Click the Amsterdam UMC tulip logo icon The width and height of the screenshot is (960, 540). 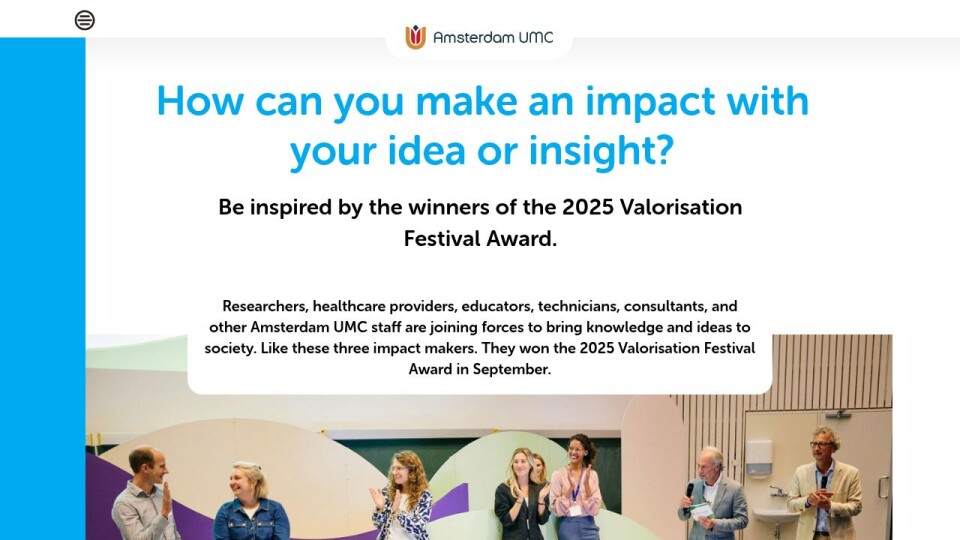click(x=415, y=38)
